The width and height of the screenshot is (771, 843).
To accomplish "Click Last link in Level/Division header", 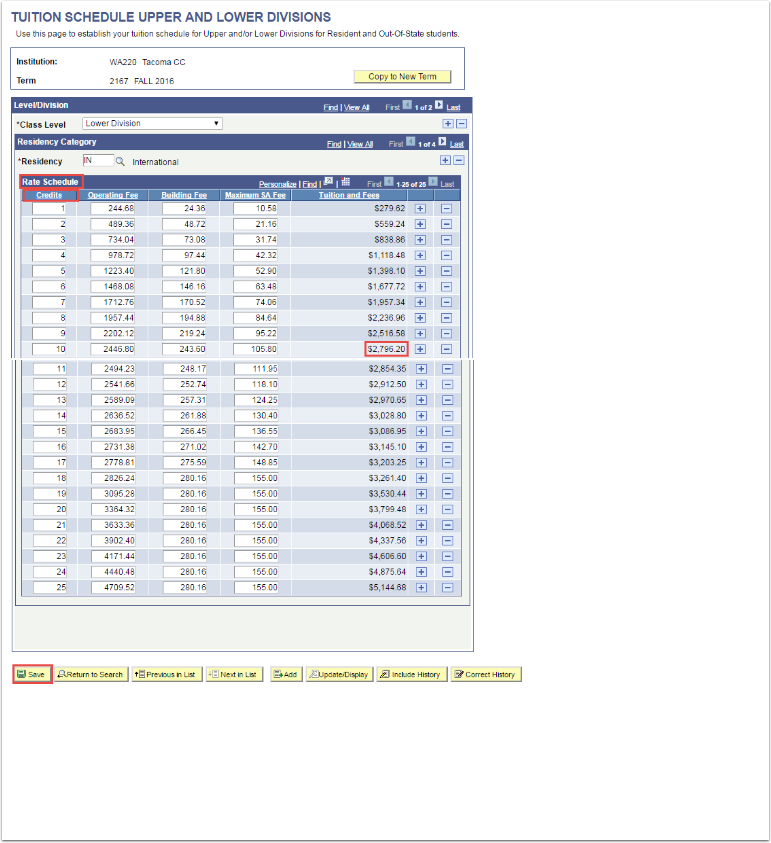I will click(x=453, y=108).
